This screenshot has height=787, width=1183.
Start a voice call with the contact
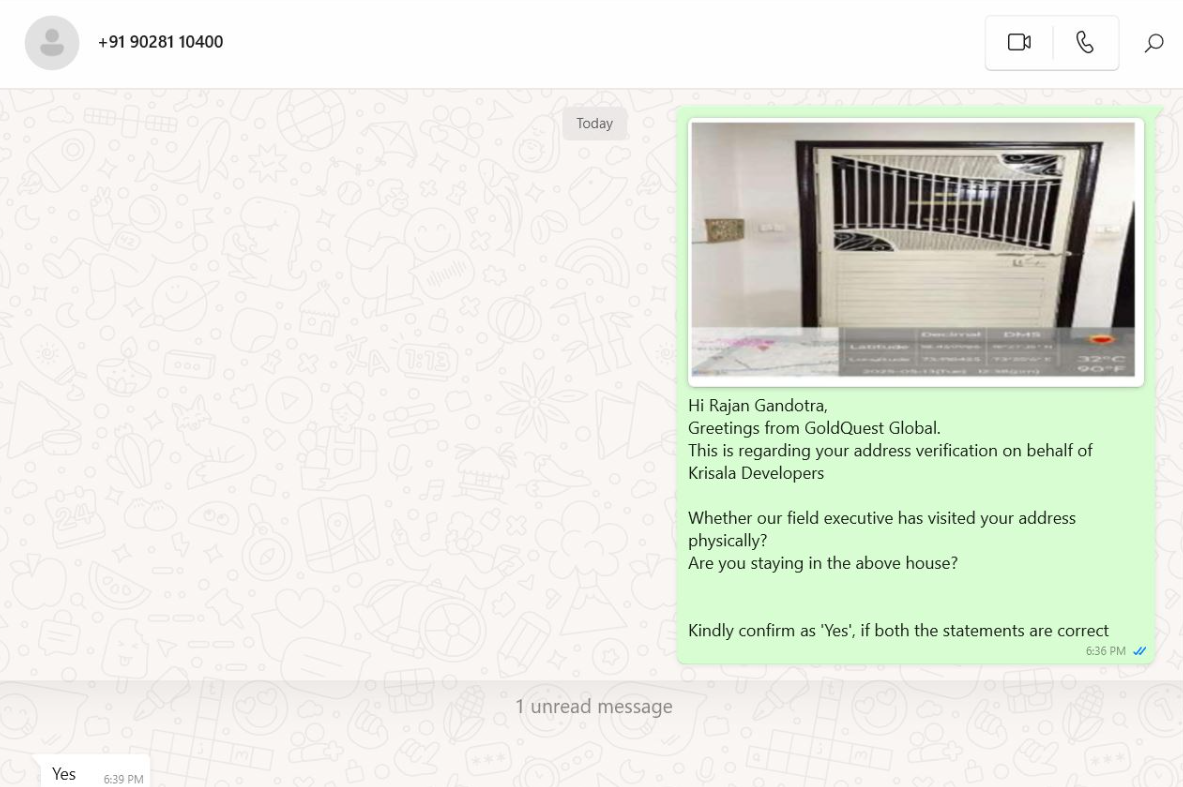point(1085,42)
